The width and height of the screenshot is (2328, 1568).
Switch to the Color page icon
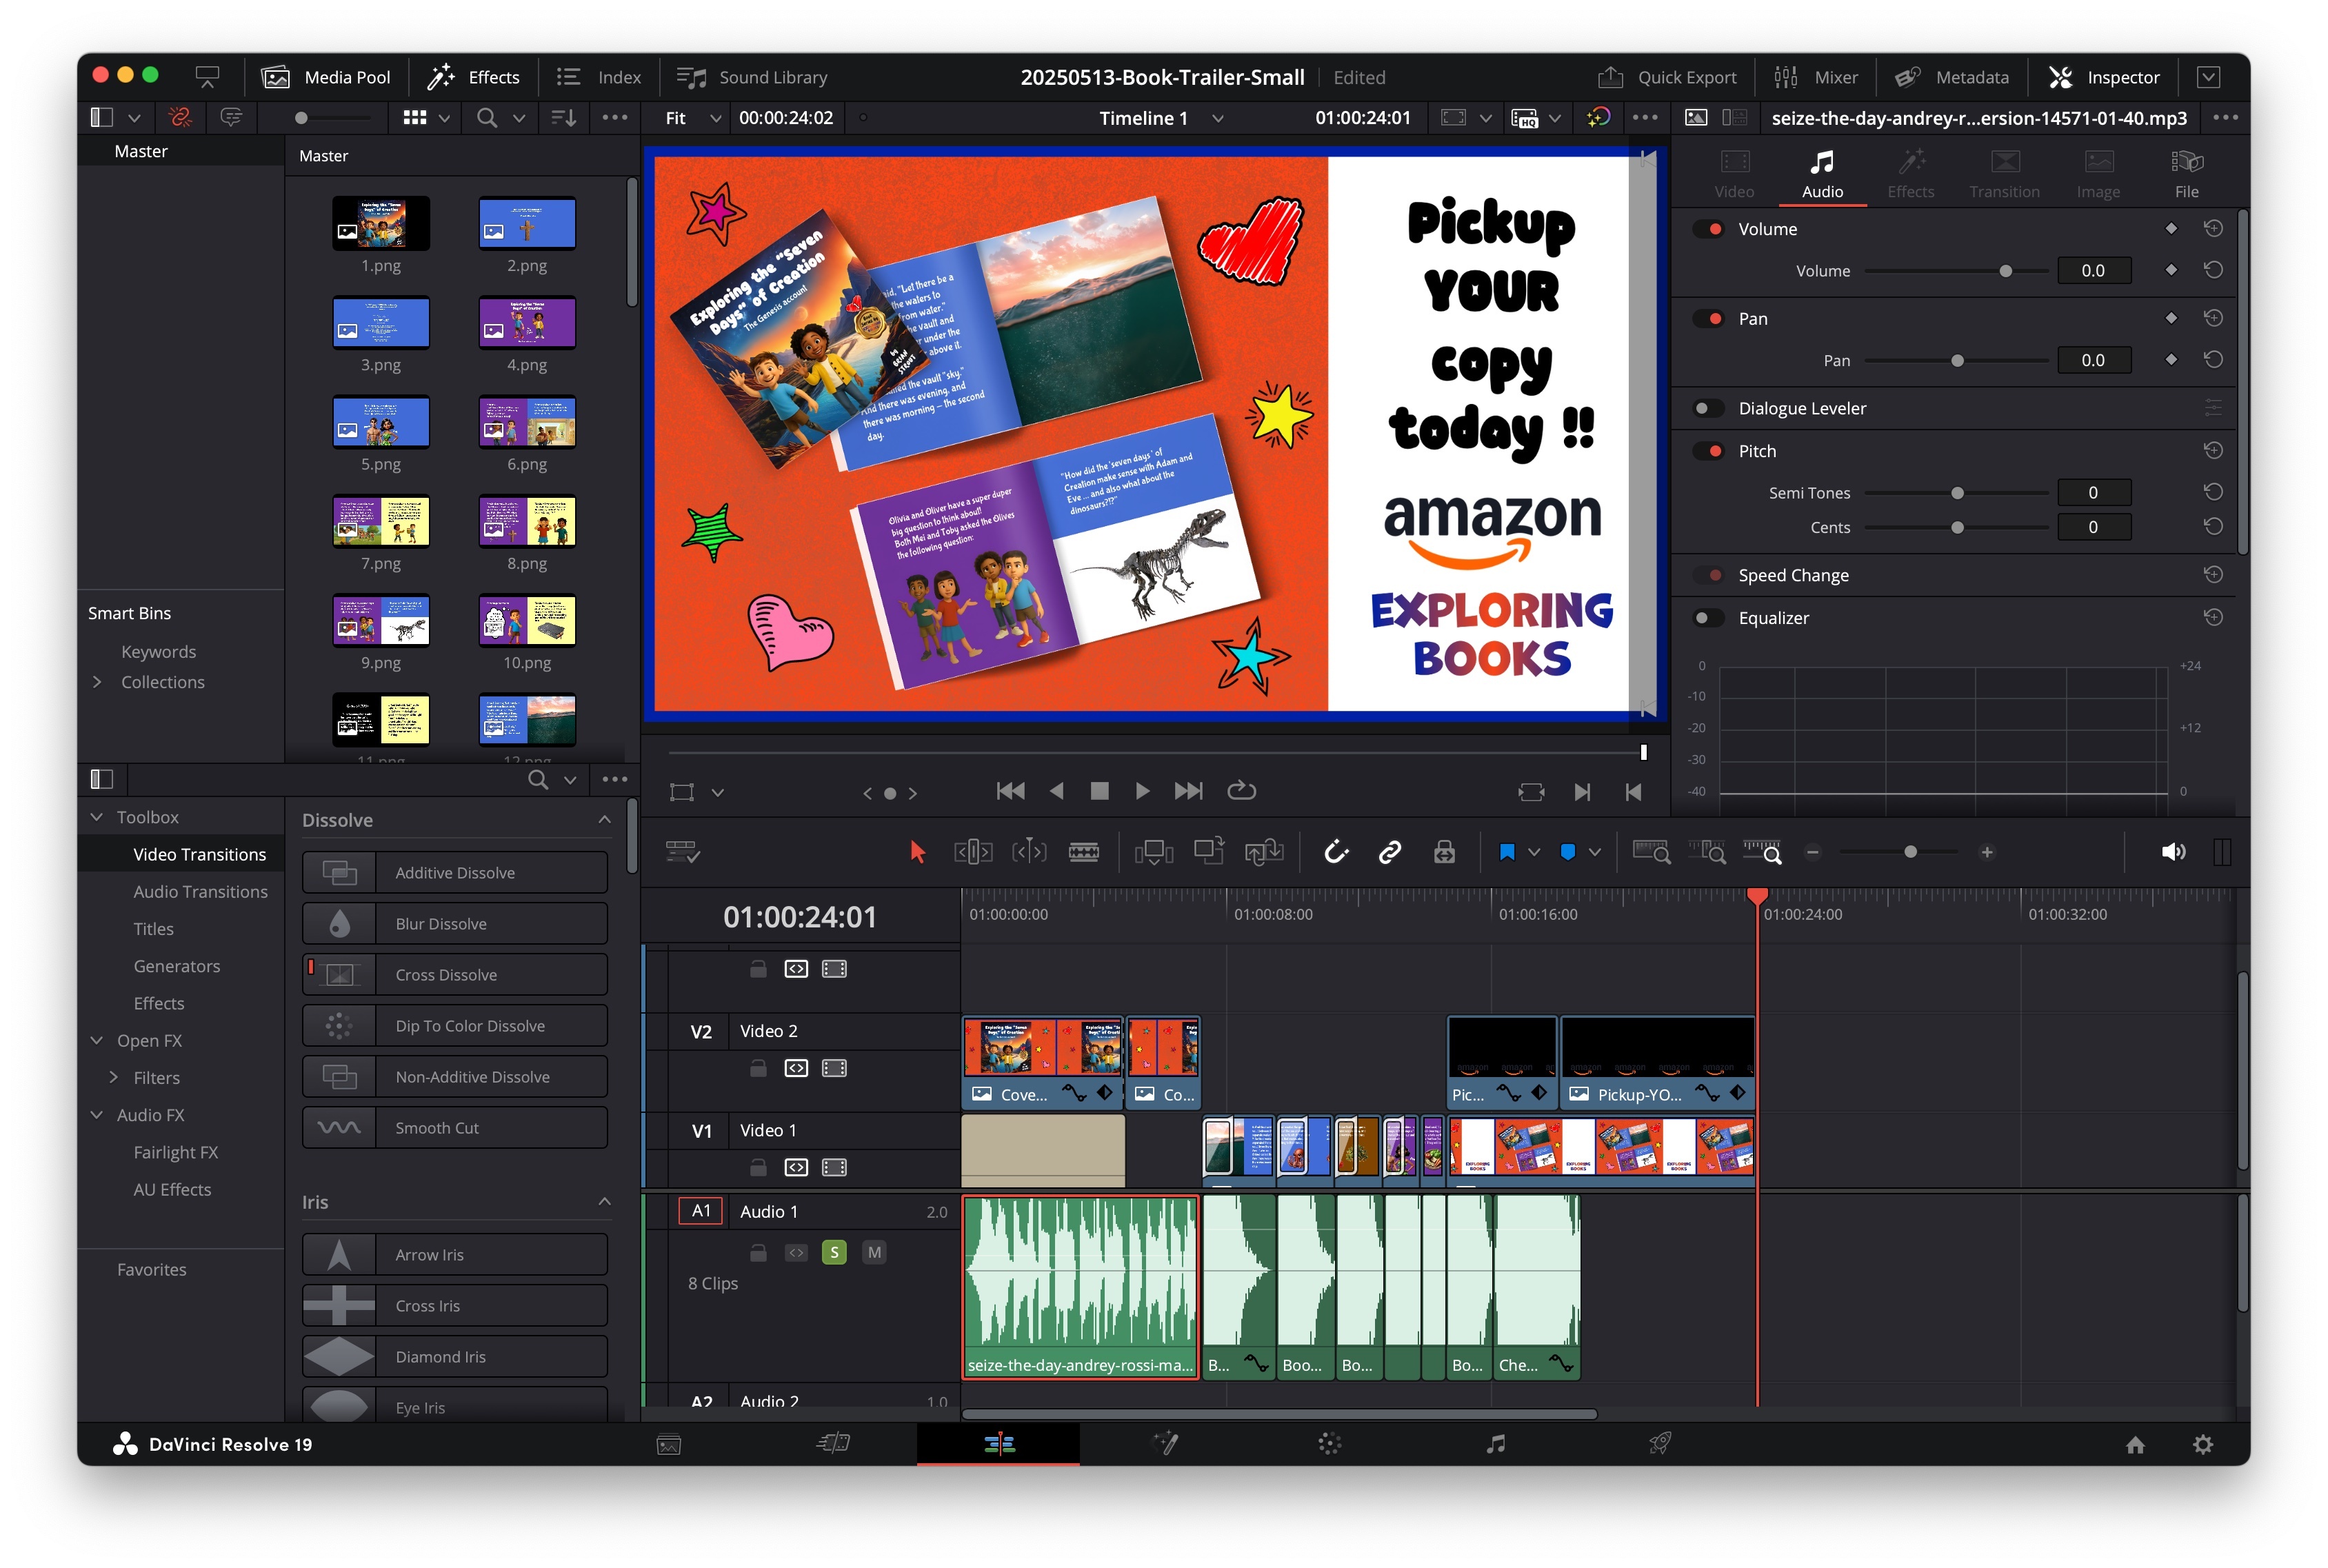1329,1443
